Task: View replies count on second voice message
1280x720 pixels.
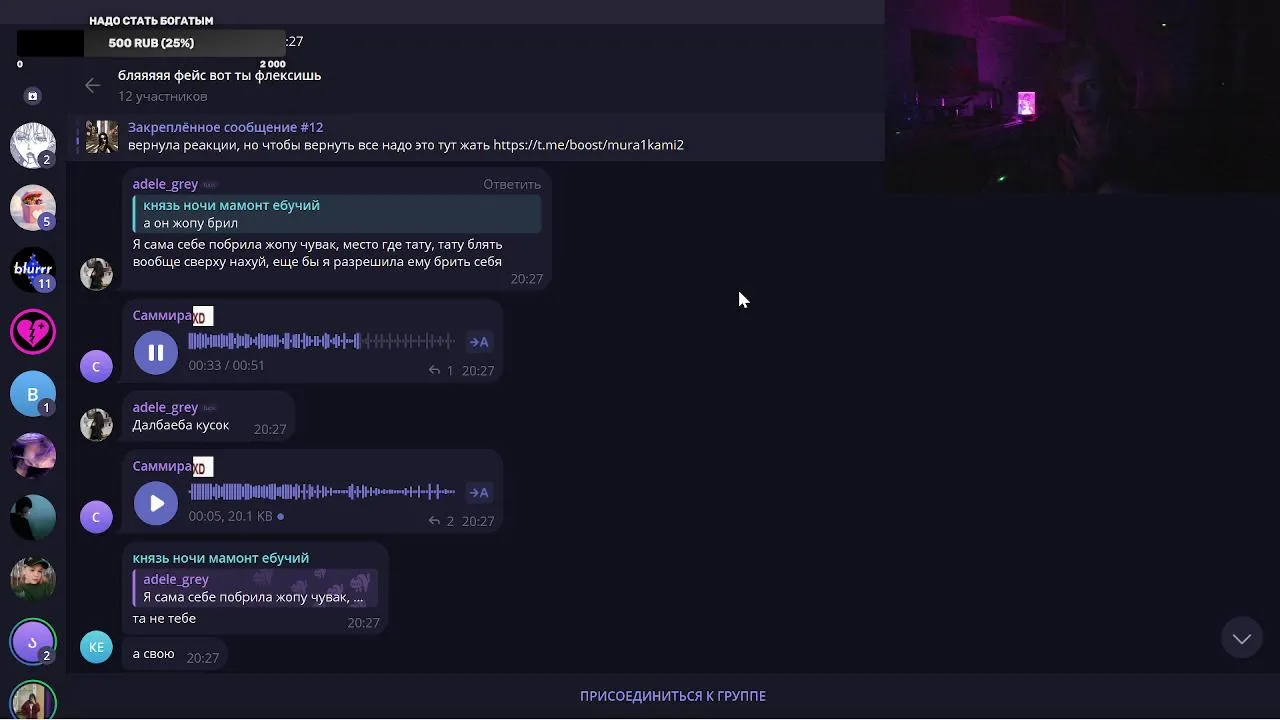Action: pos(441,521)
